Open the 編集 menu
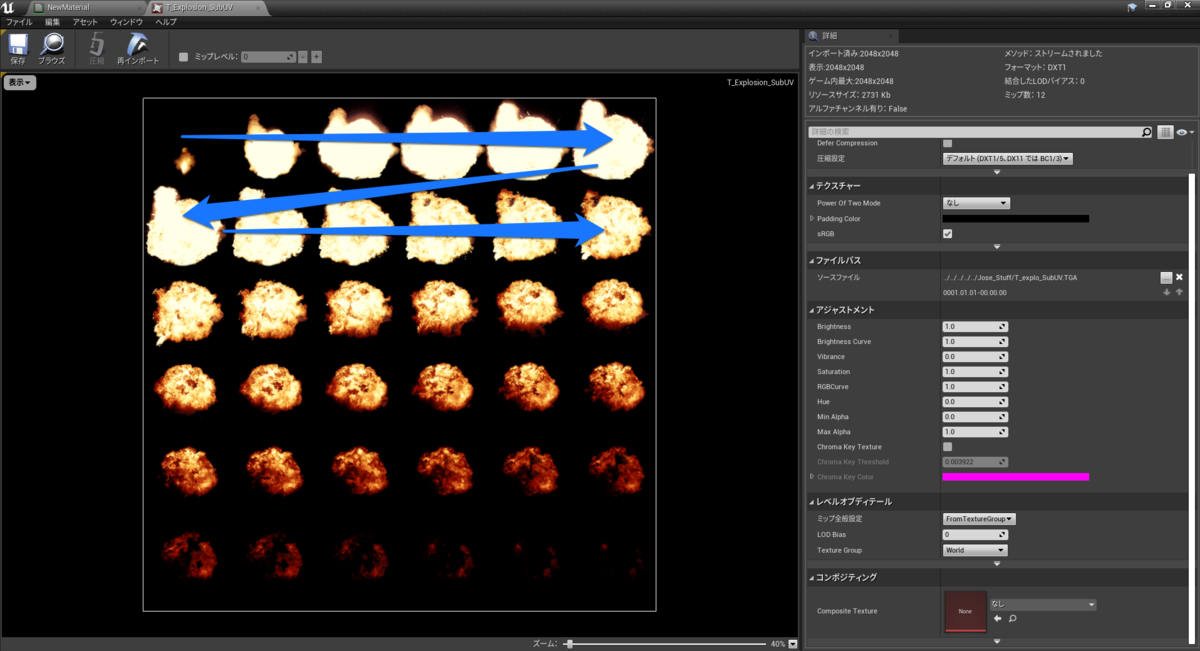 (52, 21)
